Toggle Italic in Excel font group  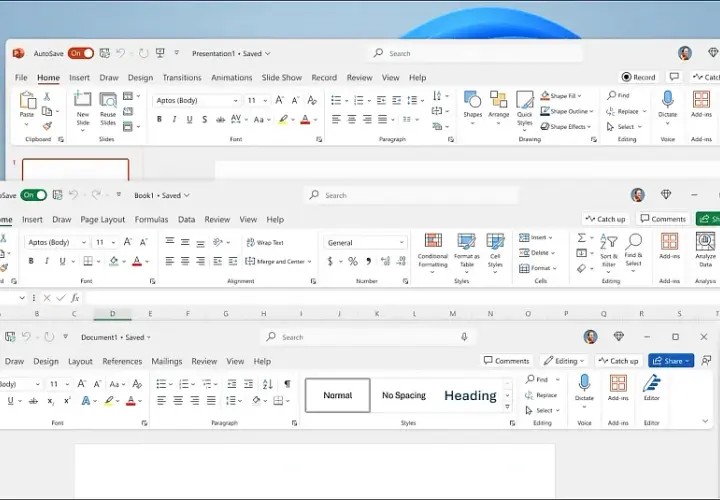(x=46, y=261)
